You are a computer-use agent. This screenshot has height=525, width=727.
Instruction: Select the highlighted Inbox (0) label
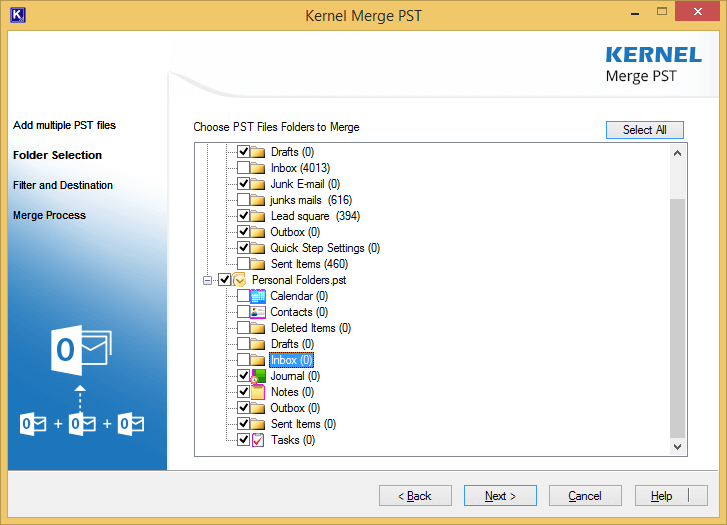tap(292, 360)
